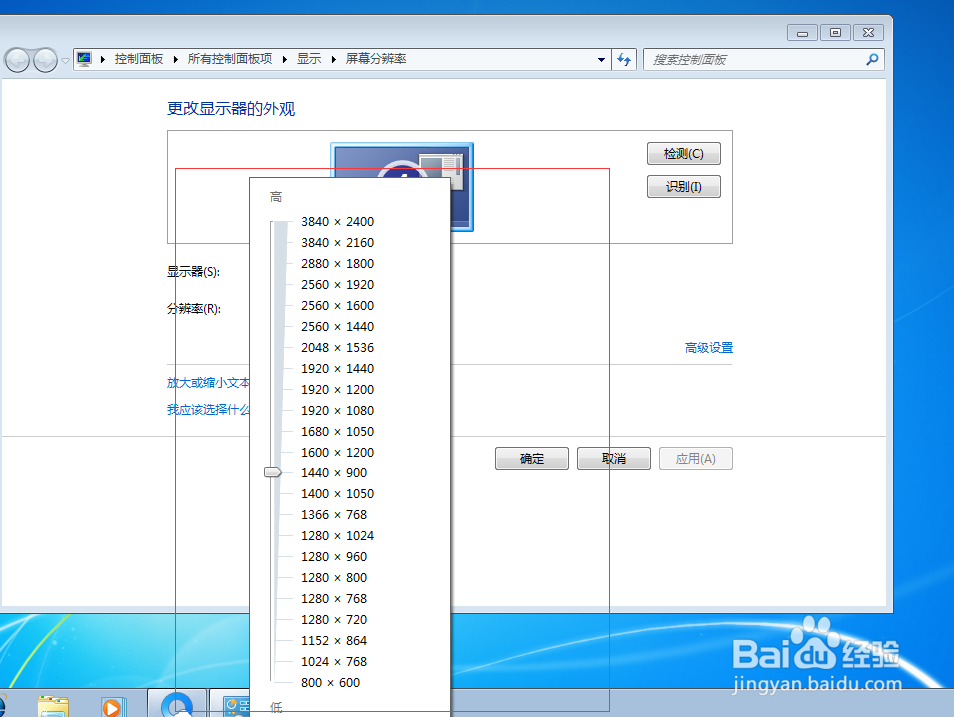Select the 2560 × 1920 resolution
The width and height of the screenshot is (954, 717).
click(x=338, y=284)
